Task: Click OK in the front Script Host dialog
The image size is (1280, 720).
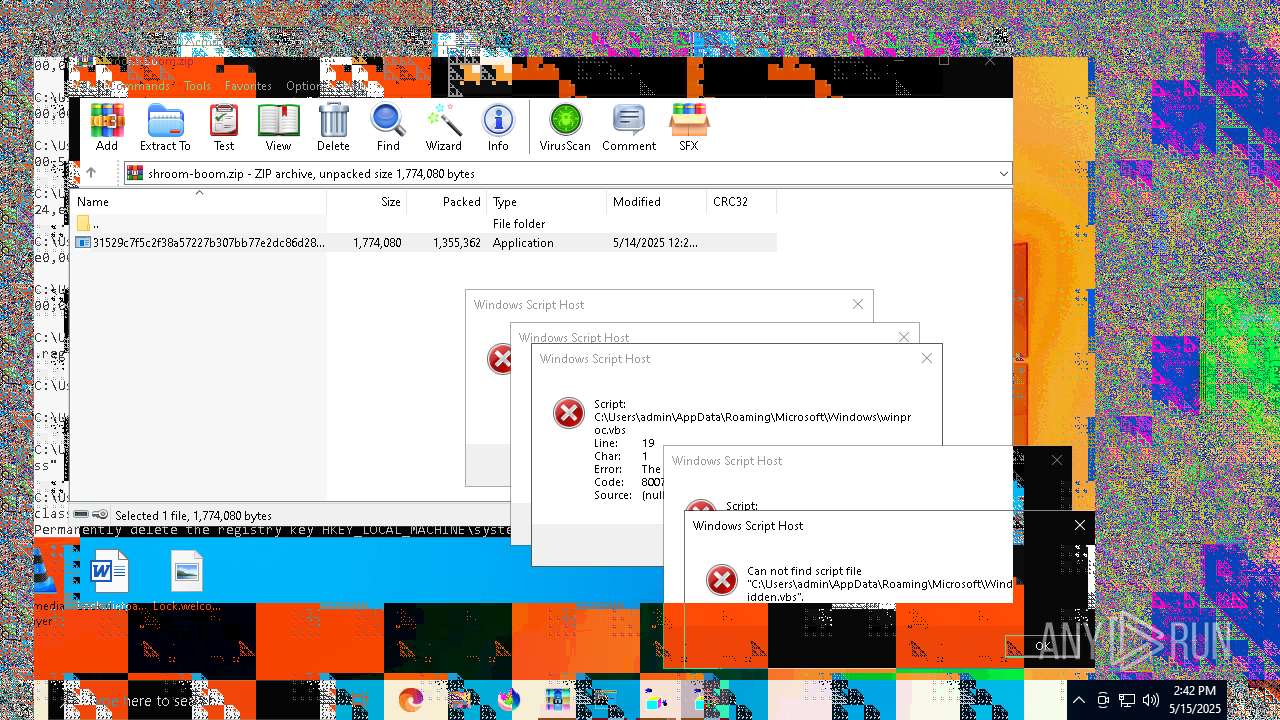Action: click(1042, 646)
